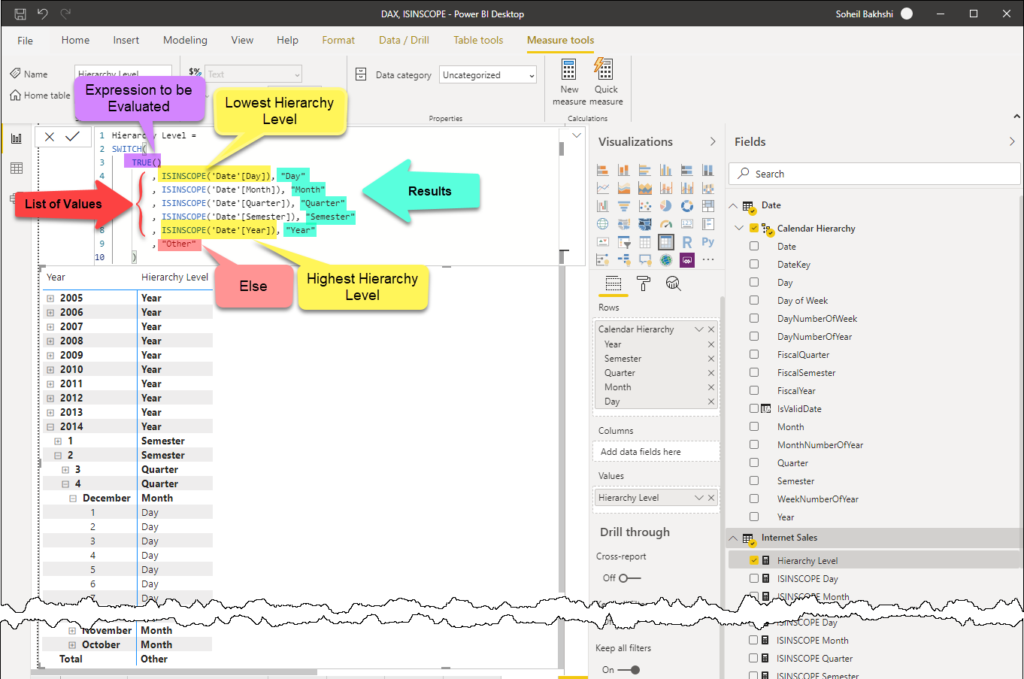Check the Day of Week field checkbox
1024x679 pixels.
754,300
